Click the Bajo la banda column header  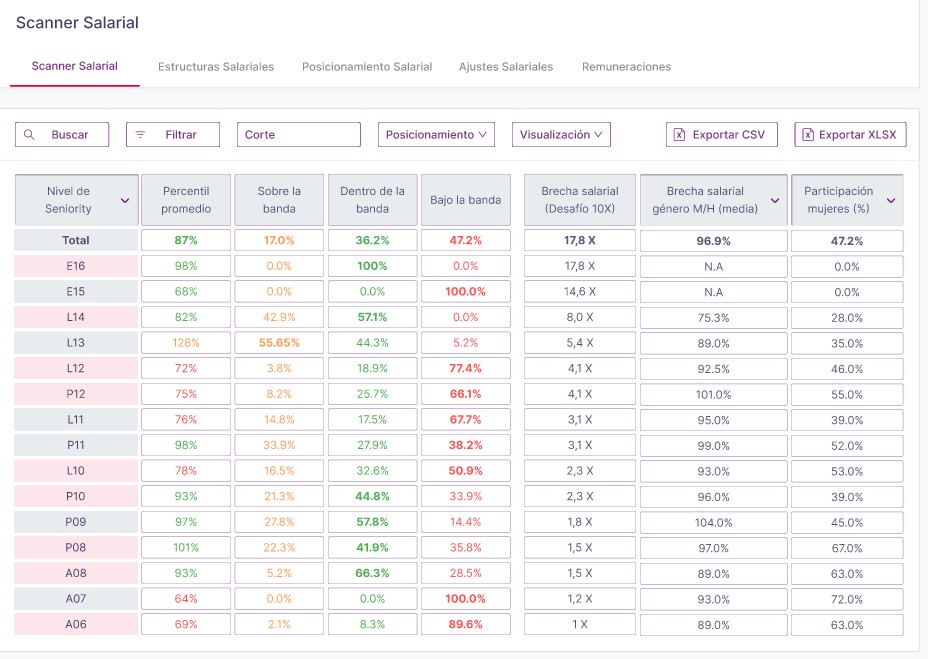coord(465,200)
